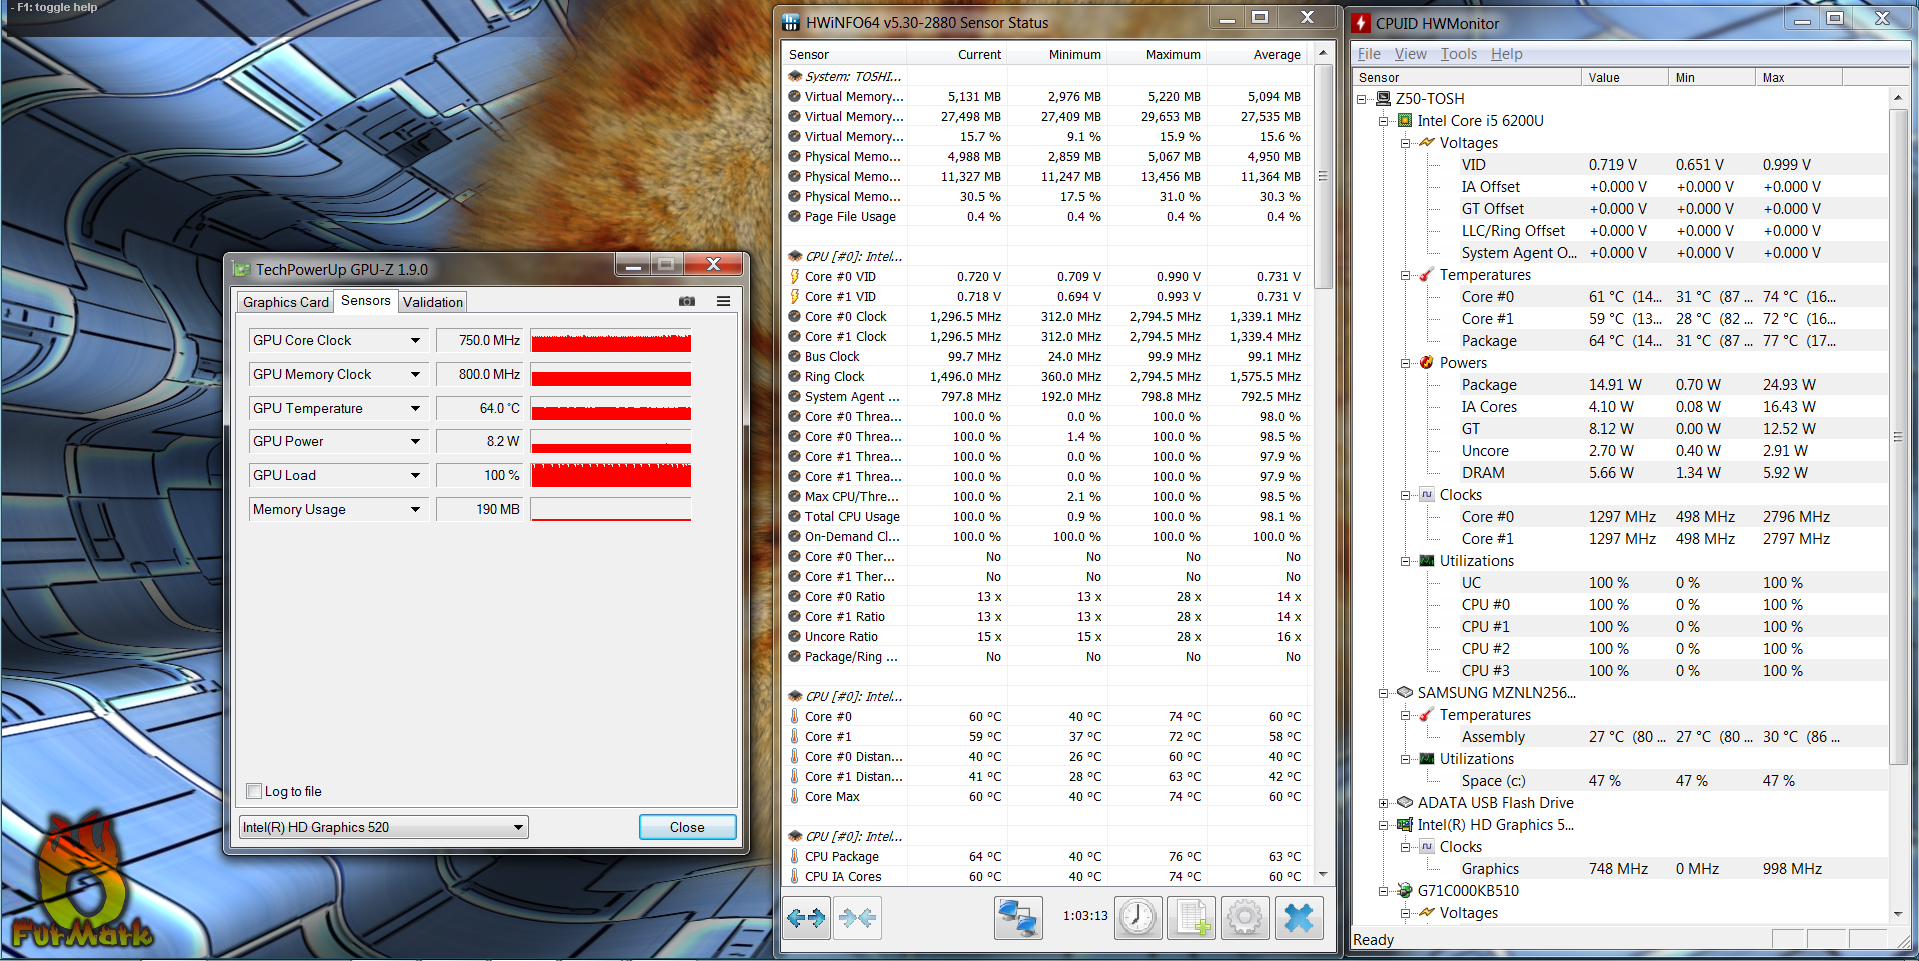
Task: Collapse Intel Core i5 6200U node
Action: 1384,120
